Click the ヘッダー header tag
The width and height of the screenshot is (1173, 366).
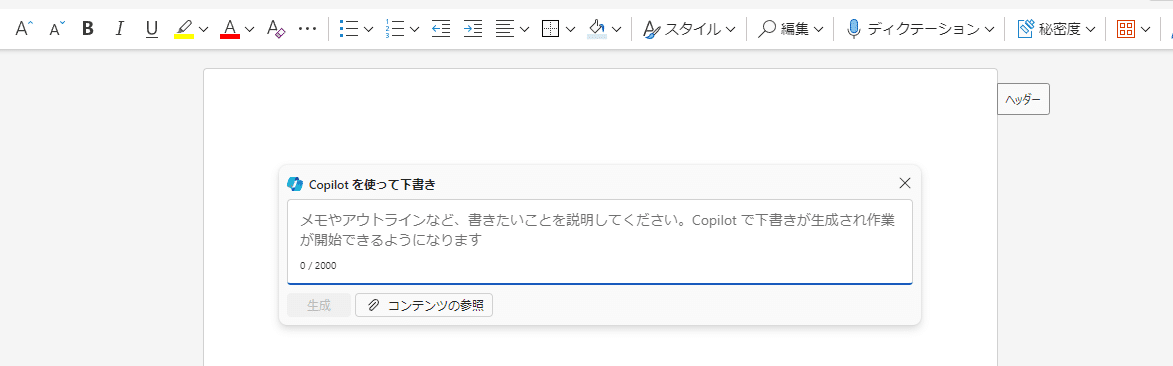[x=1023, y=99]
